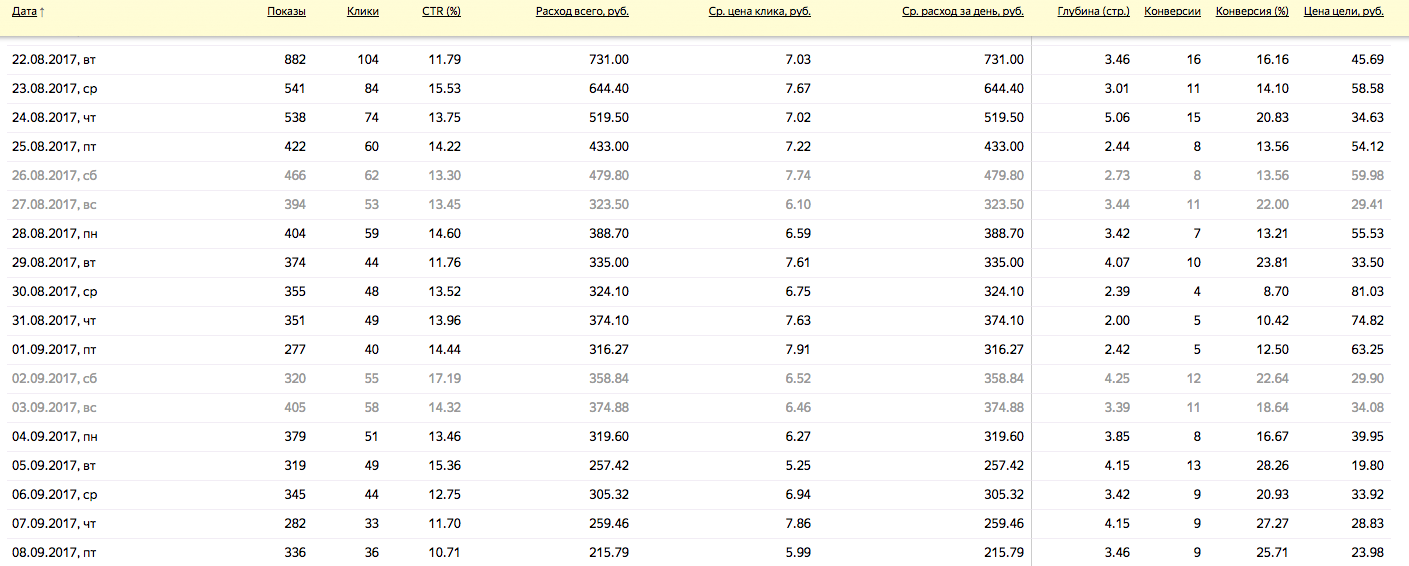Screen dimensions: 1409x566
Task: Click the 30.08.2017, ср date cell
Action: pyautogui.click(x=54, y=292)
